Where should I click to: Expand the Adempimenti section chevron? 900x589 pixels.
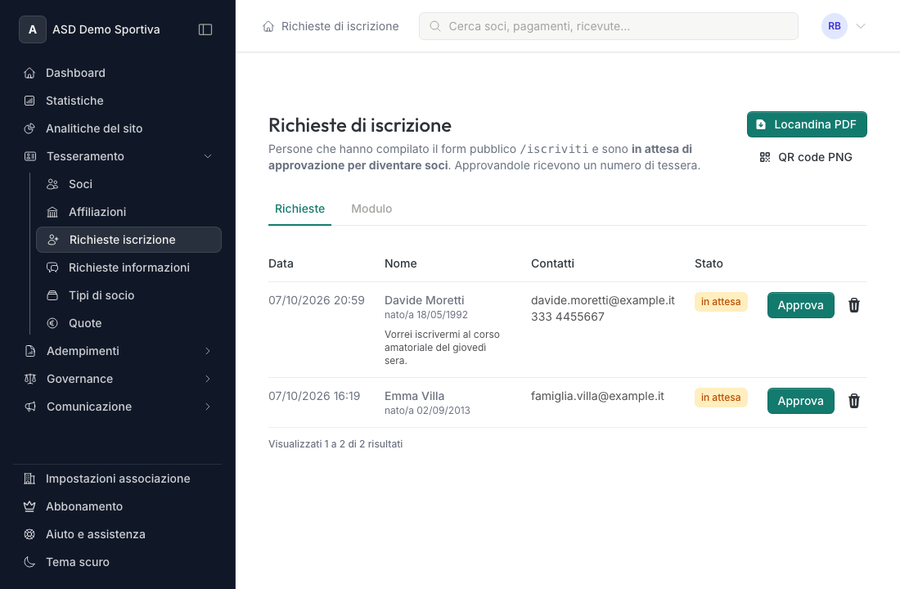208,351
